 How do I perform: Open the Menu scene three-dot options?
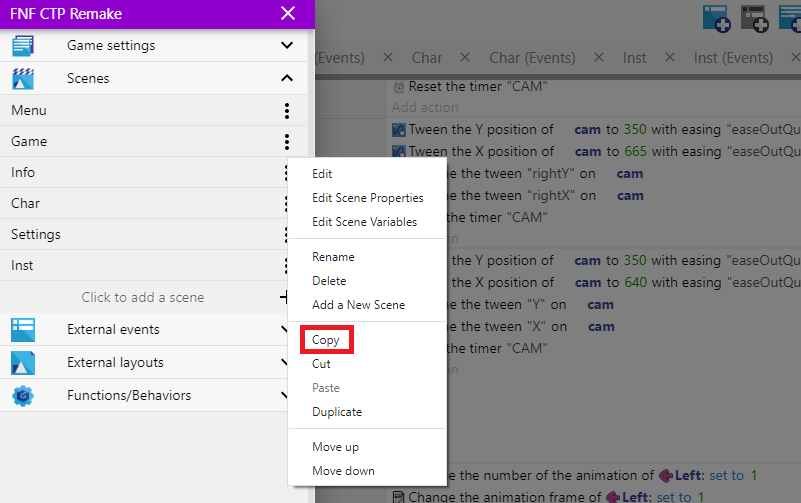tap(287, 111)
